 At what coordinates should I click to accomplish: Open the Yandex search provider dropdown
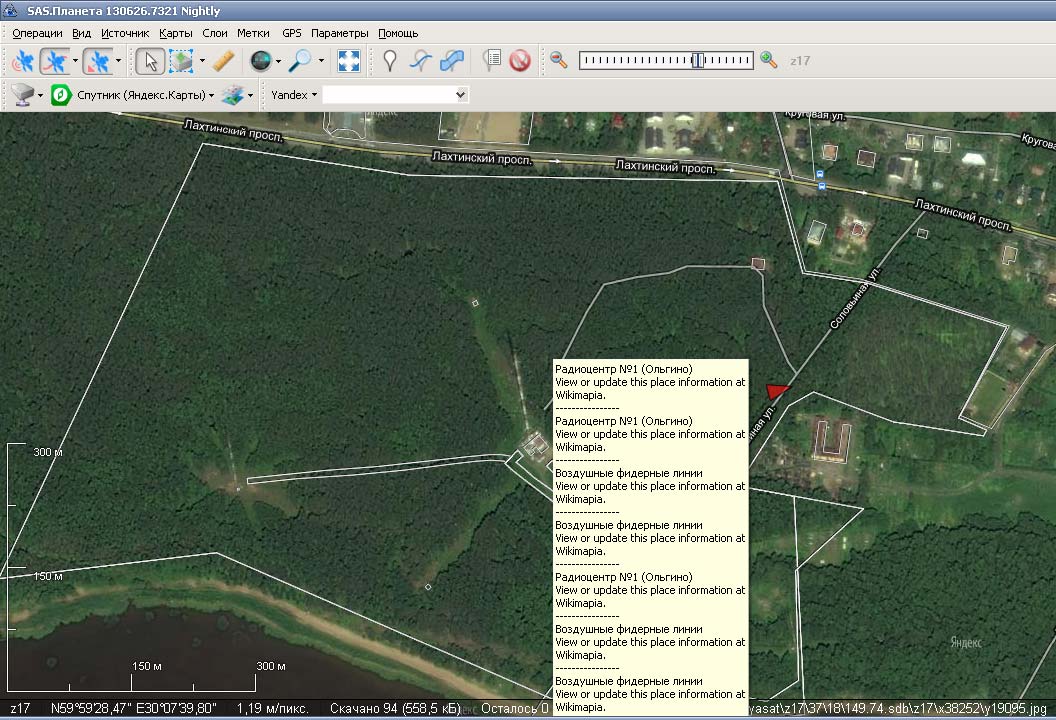click(x=294, y=95)
